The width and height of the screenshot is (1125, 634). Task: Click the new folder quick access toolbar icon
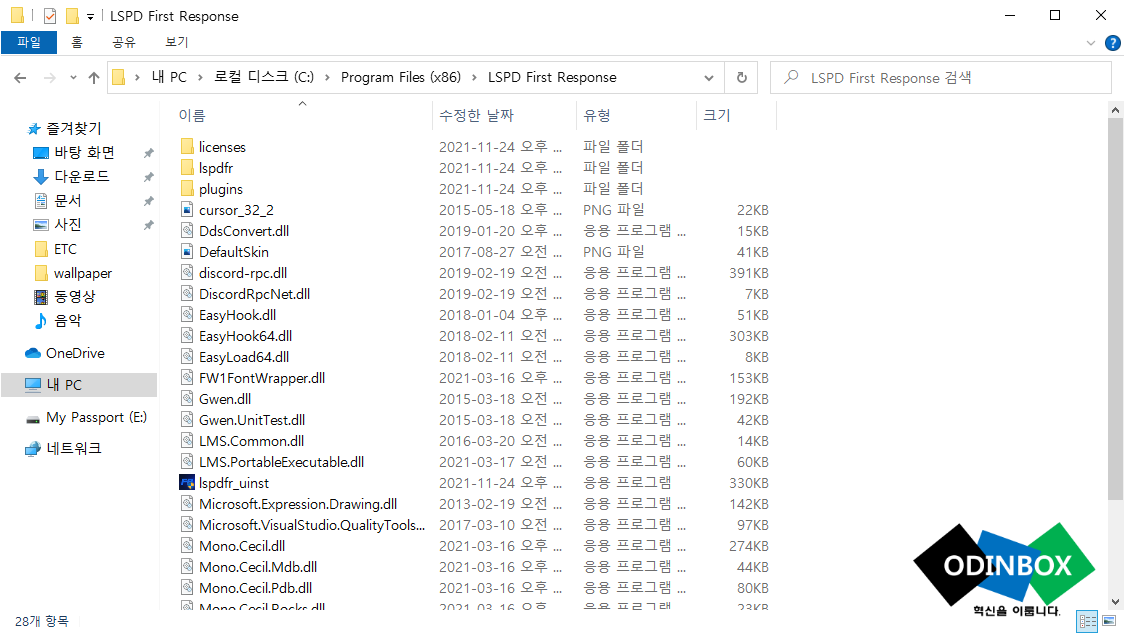(72, 16)
